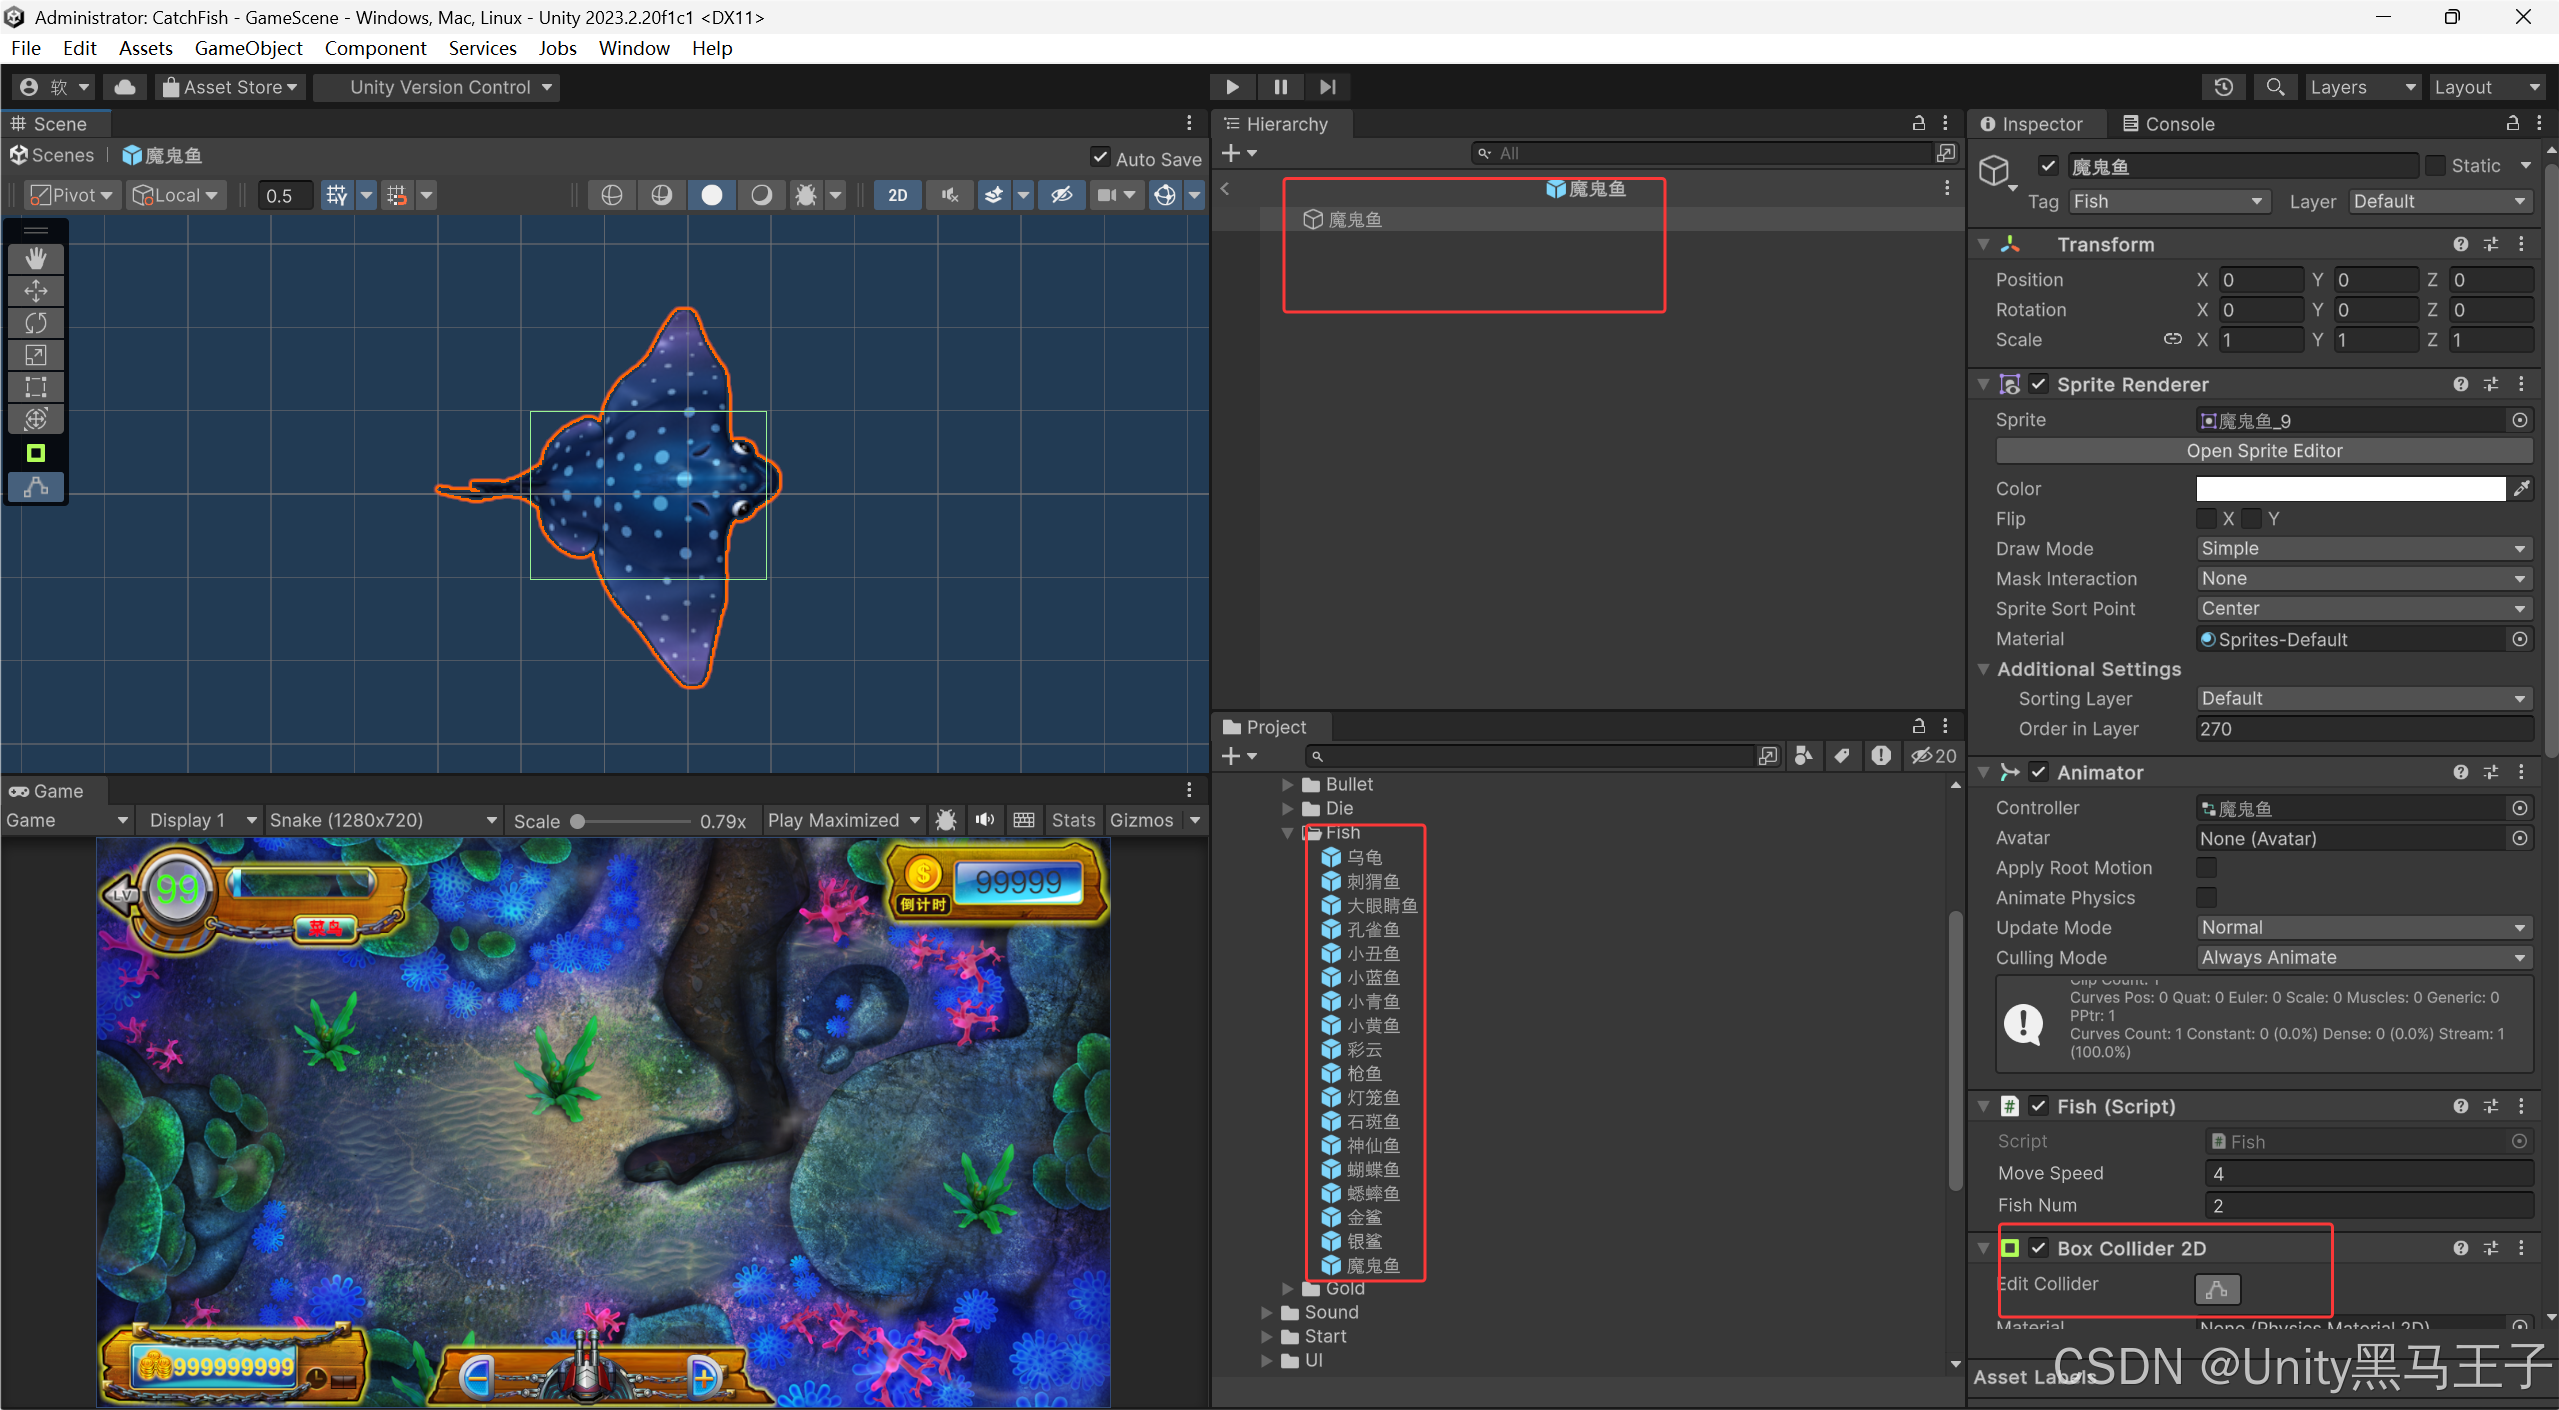Image resolution: width=2559 pixels, height=1410 pixels.
Task: Toggle 2D view mode in Scene
Action: click(x=897, y=195)
